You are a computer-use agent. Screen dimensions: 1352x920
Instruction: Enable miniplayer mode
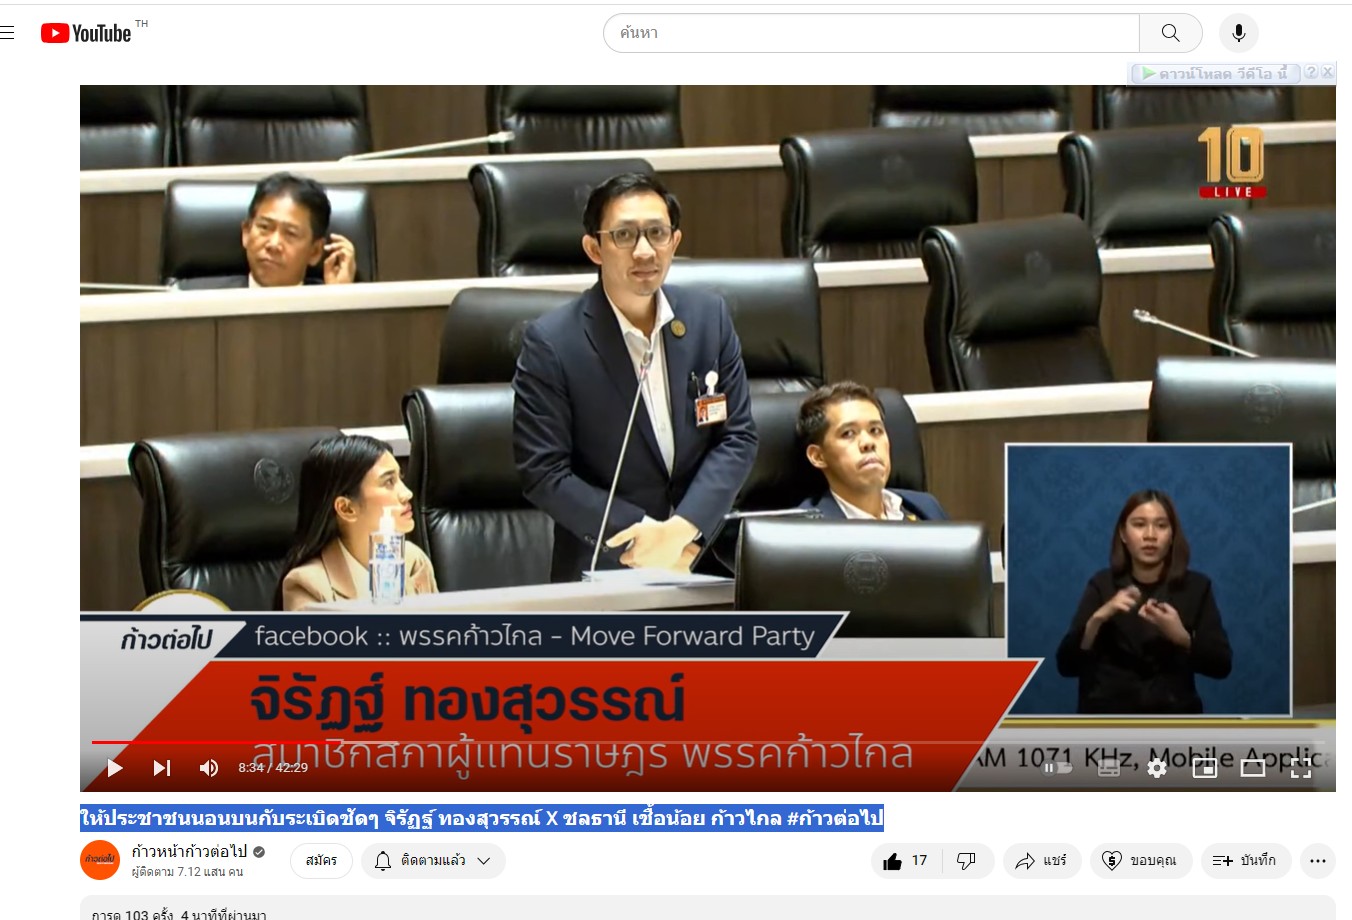point(1205,768)
